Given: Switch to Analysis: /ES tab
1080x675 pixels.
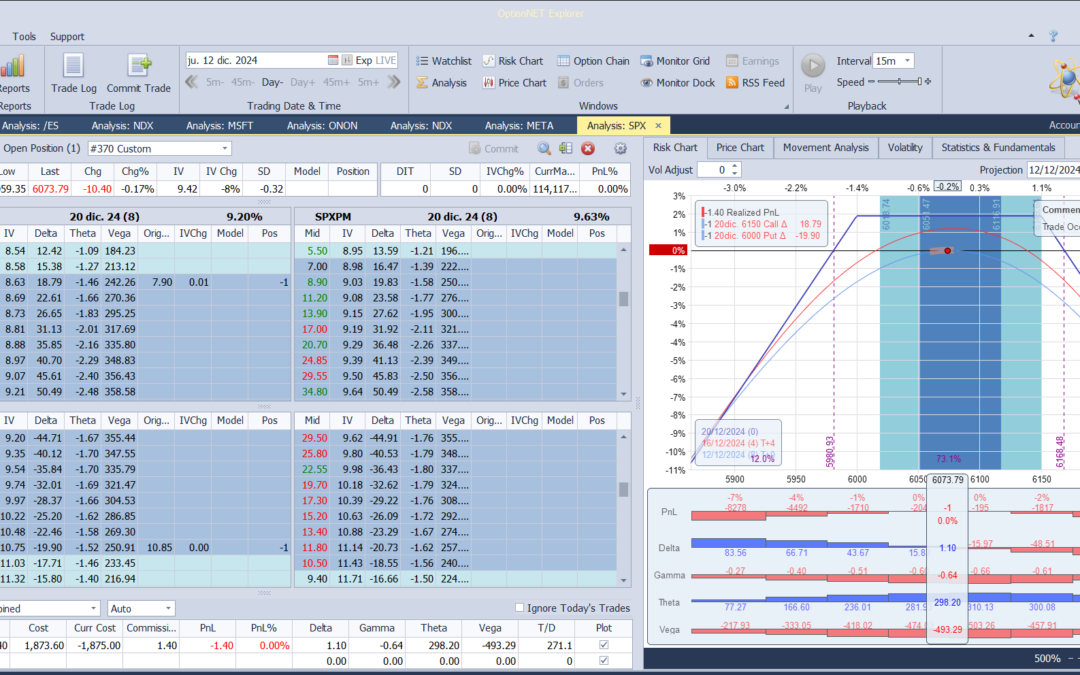Looking at the screenshot, I should (x=30, y=125).
